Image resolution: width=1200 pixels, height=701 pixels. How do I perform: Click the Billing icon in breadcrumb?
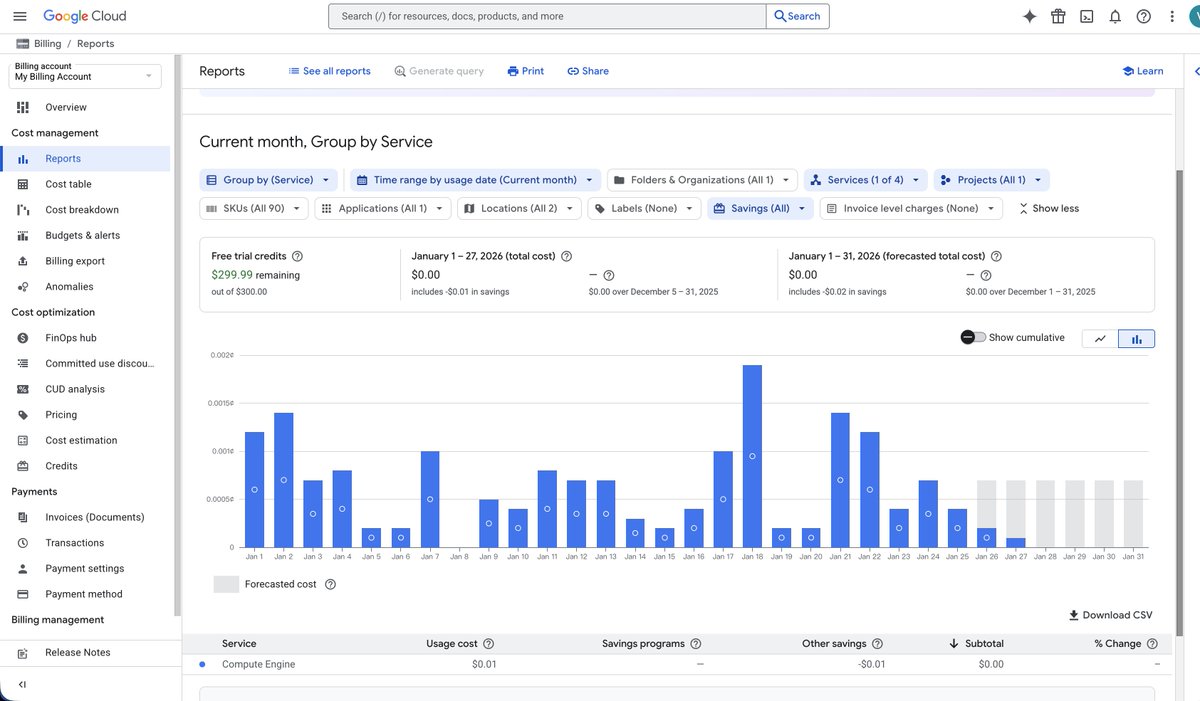[23, 44]
